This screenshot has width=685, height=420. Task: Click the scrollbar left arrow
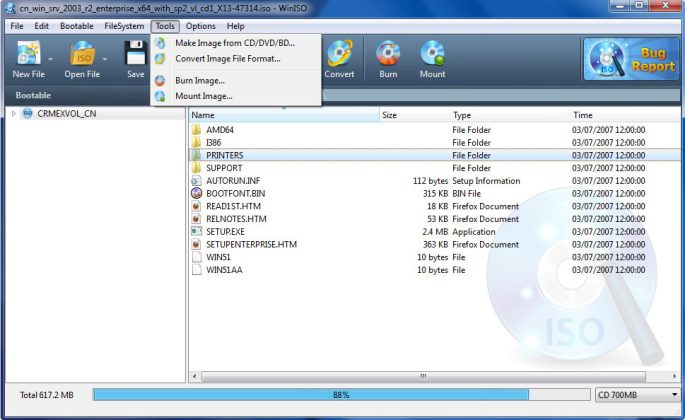(194, 376)
